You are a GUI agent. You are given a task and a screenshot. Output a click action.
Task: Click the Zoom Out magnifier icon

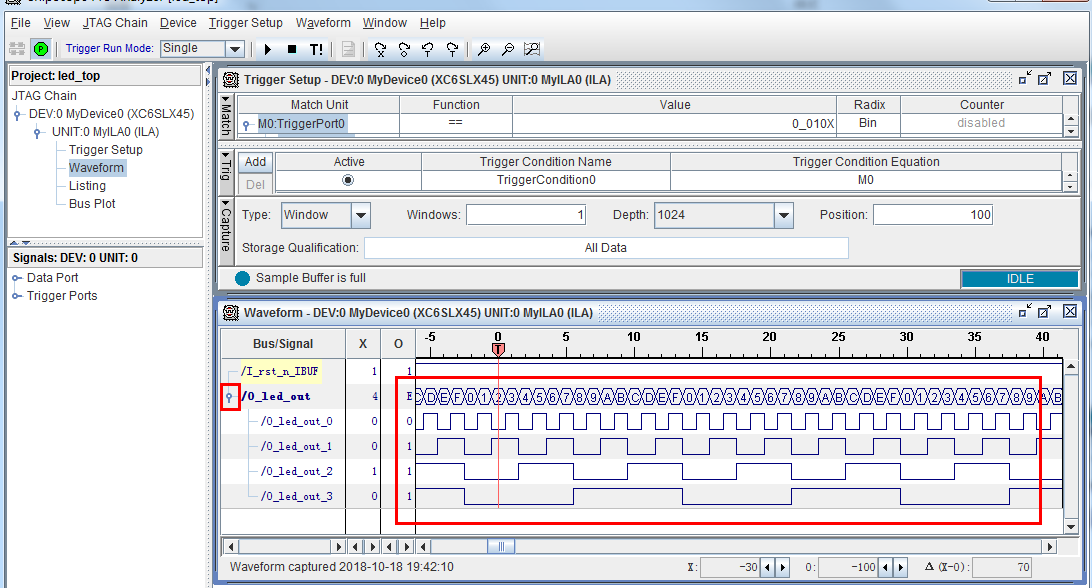[508, 49]
